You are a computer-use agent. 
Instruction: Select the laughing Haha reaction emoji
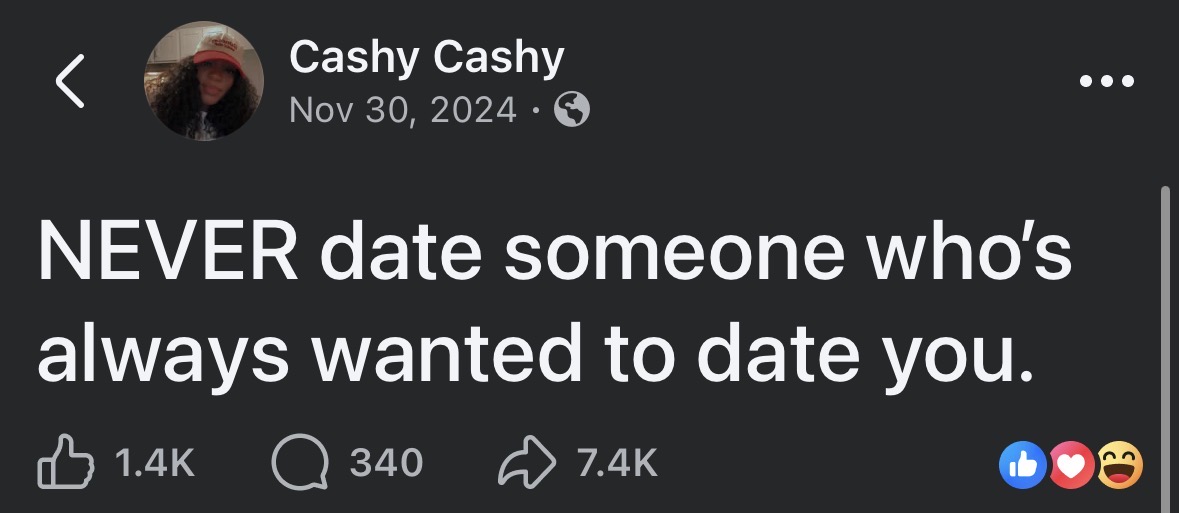(x=1118, y=462)
